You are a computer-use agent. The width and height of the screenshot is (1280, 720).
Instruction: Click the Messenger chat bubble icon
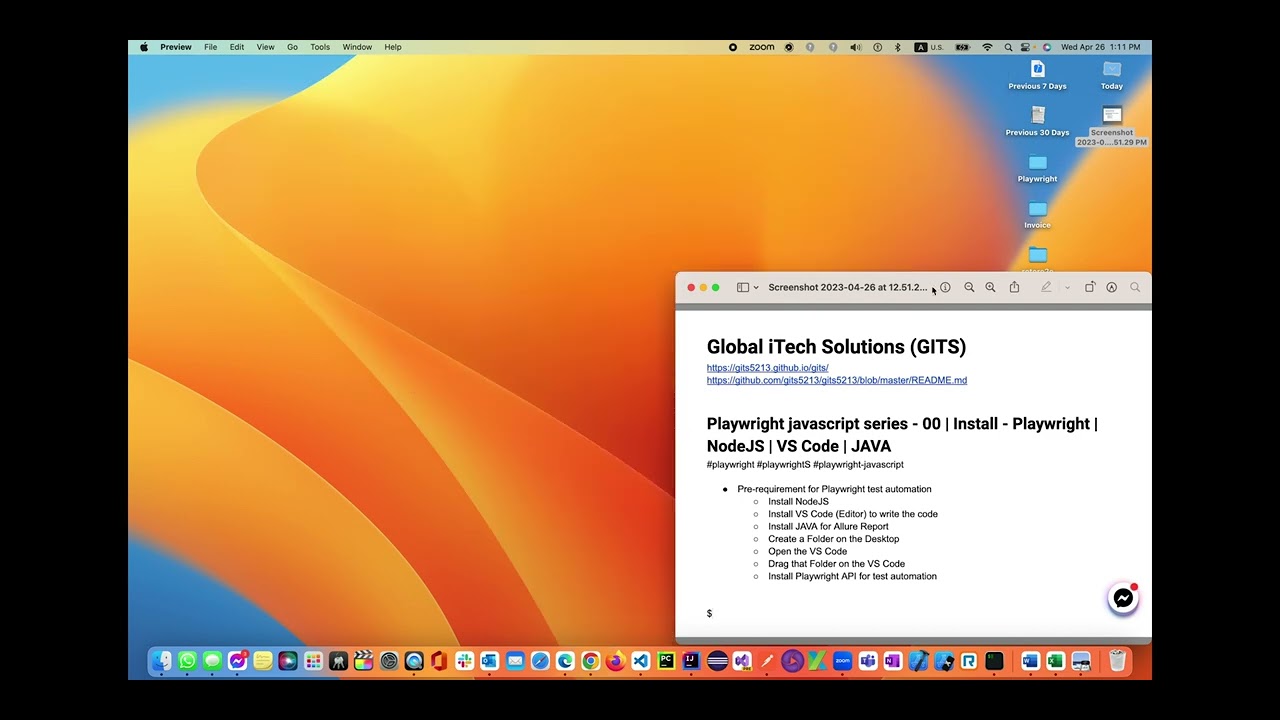[1124, 598]
